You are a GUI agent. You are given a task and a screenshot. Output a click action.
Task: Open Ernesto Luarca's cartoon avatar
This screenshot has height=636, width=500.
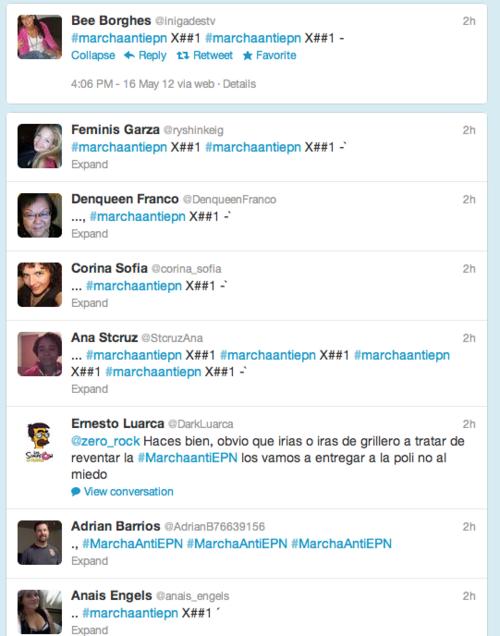[39, 441]
